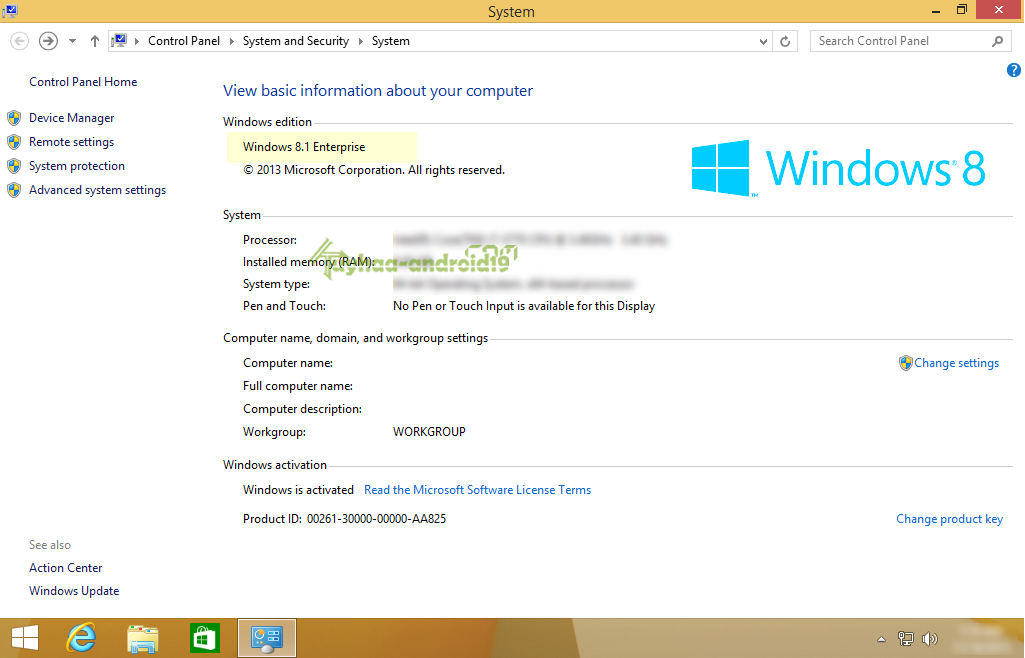This screenshot has height=658, width=1025.
Task: Click the copyright 2013 Microsoft Corporation line
Action: [x=374, y=170]
